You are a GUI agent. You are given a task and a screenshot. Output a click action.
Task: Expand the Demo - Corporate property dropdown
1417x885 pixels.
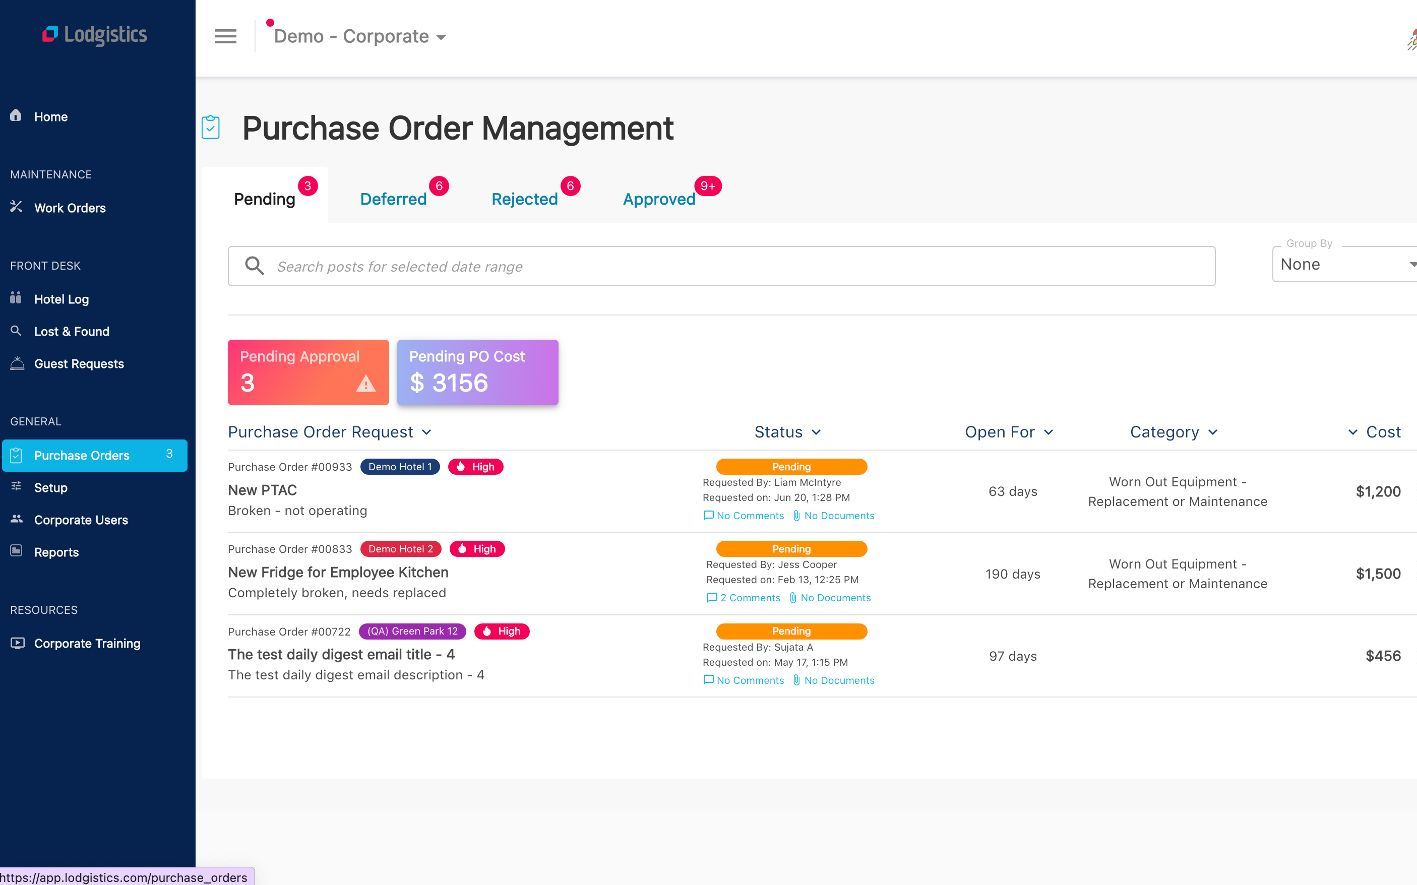[360, 37]
